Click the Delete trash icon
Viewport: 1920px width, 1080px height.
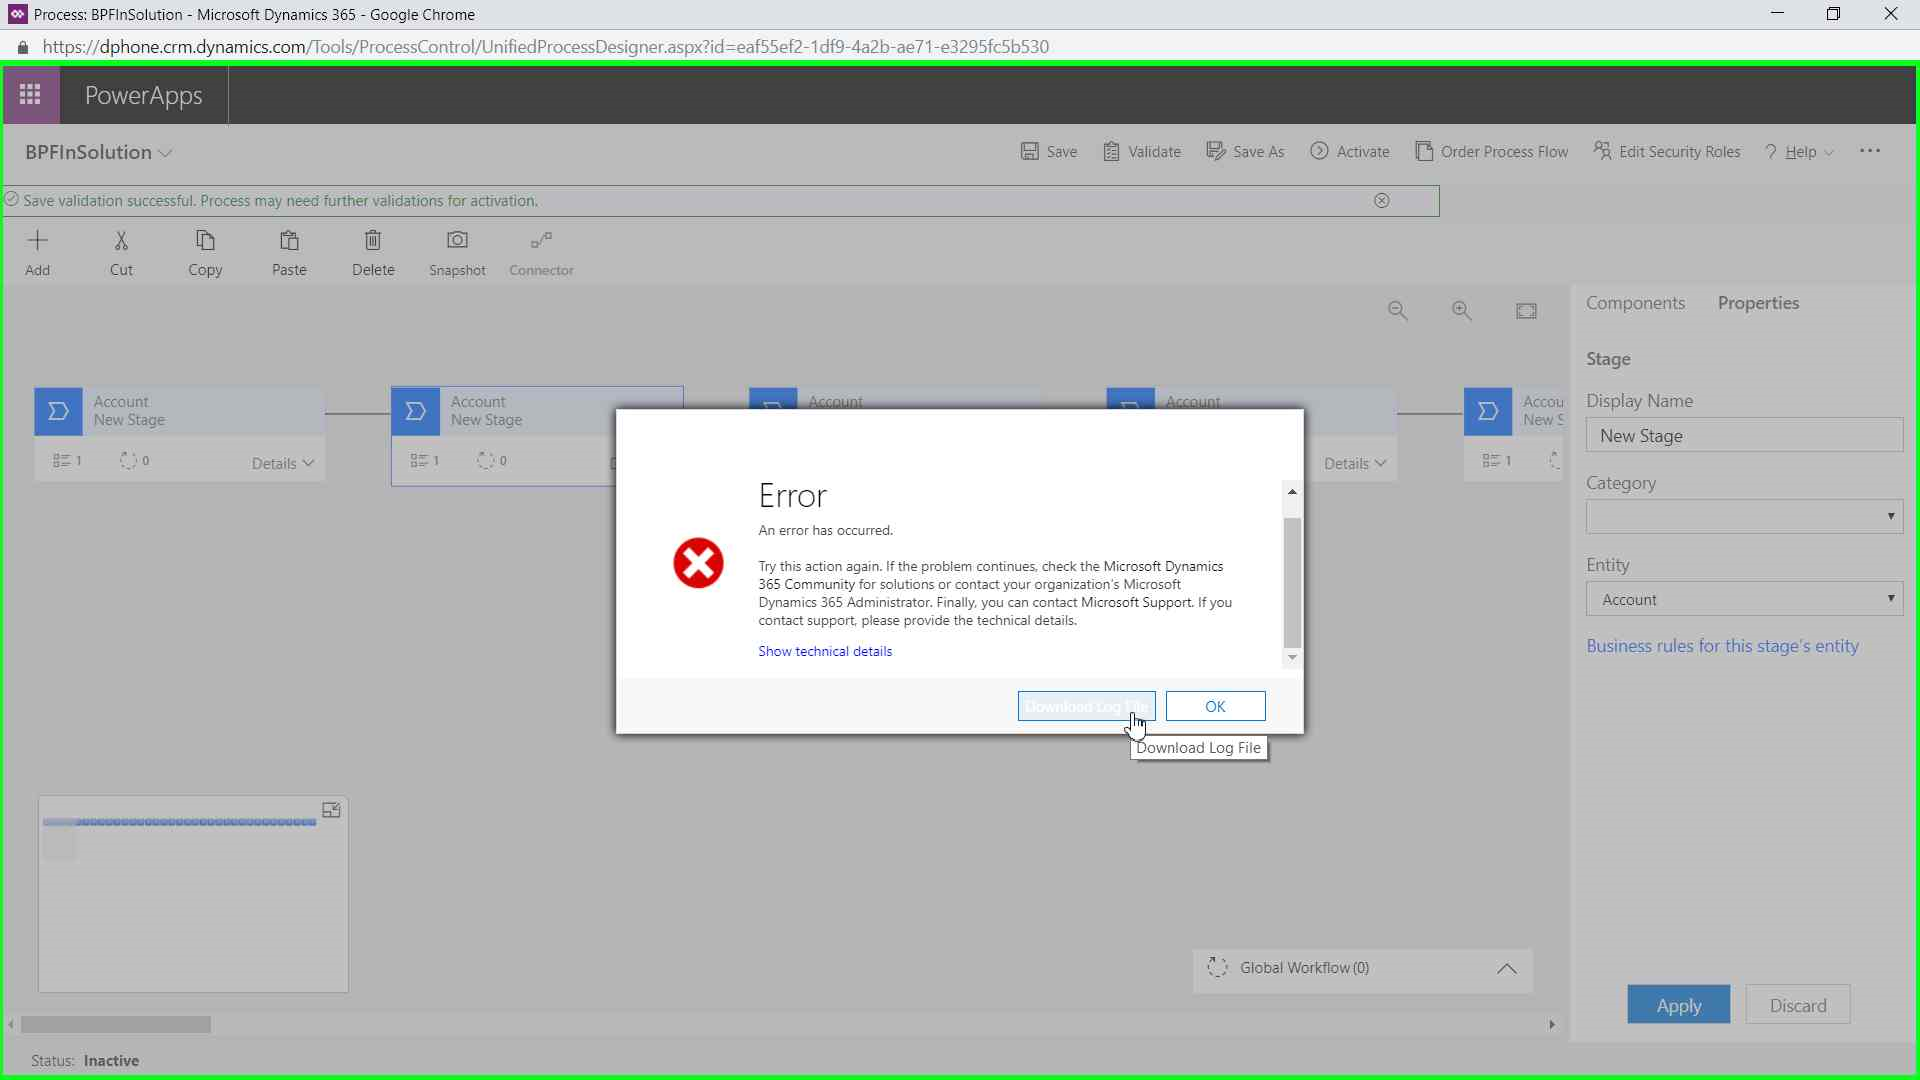(373, 241)
